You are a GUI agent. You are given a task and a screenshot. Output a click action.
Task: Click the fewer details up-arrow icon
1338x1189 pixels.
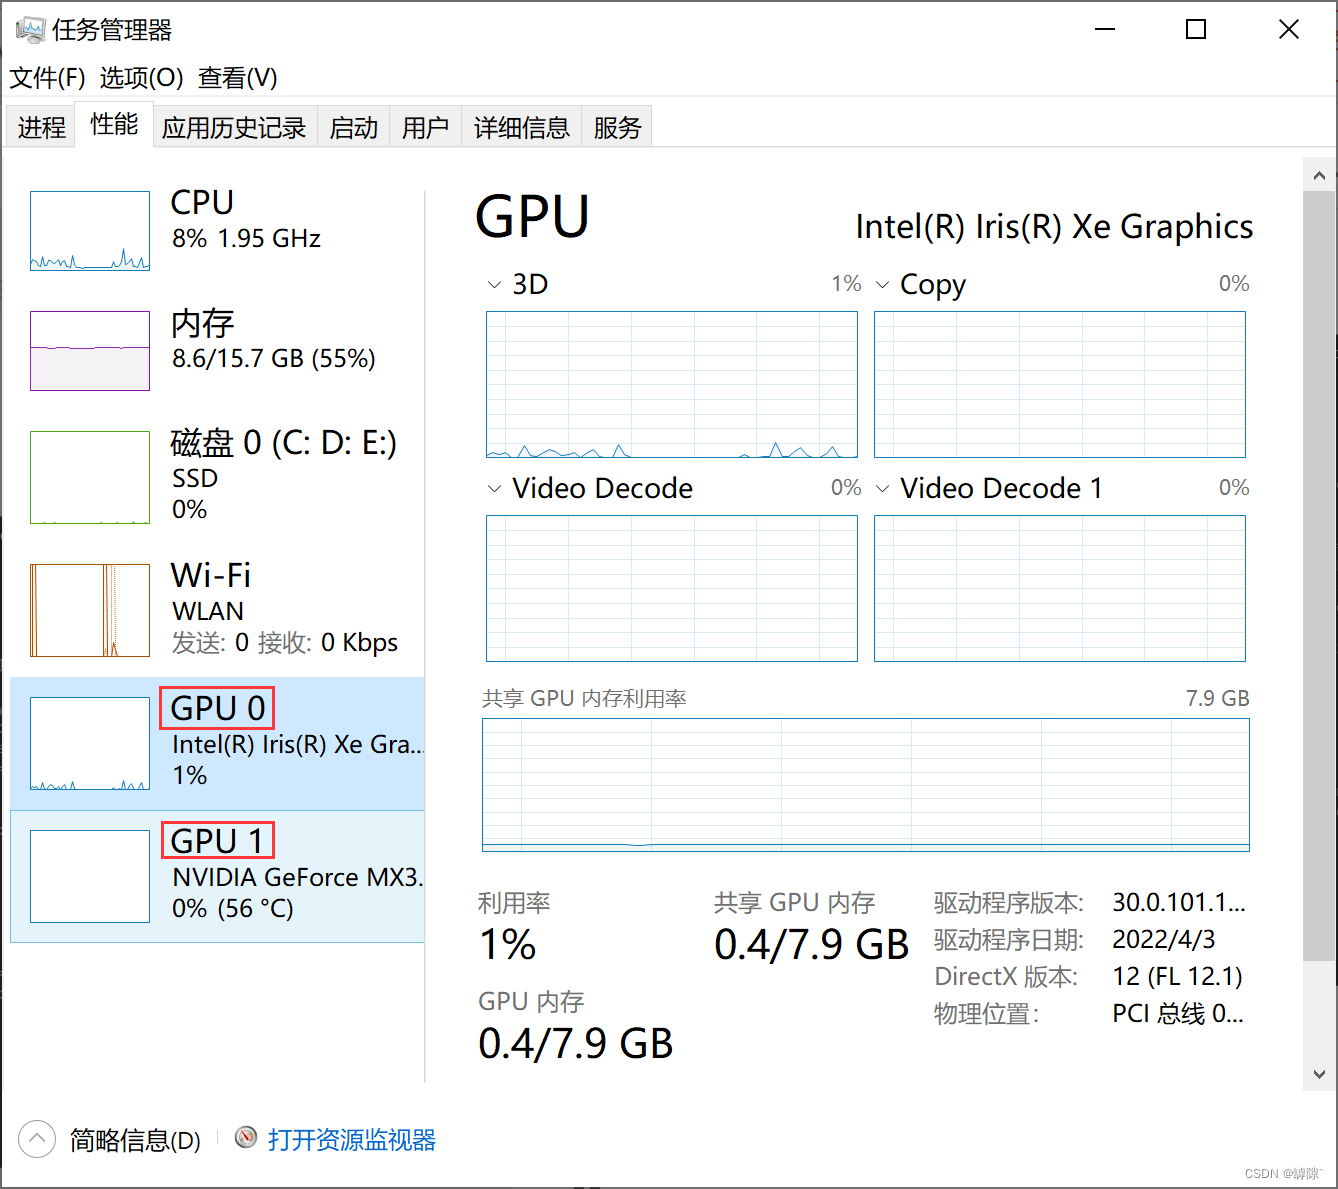click(x=37, y=1139)
